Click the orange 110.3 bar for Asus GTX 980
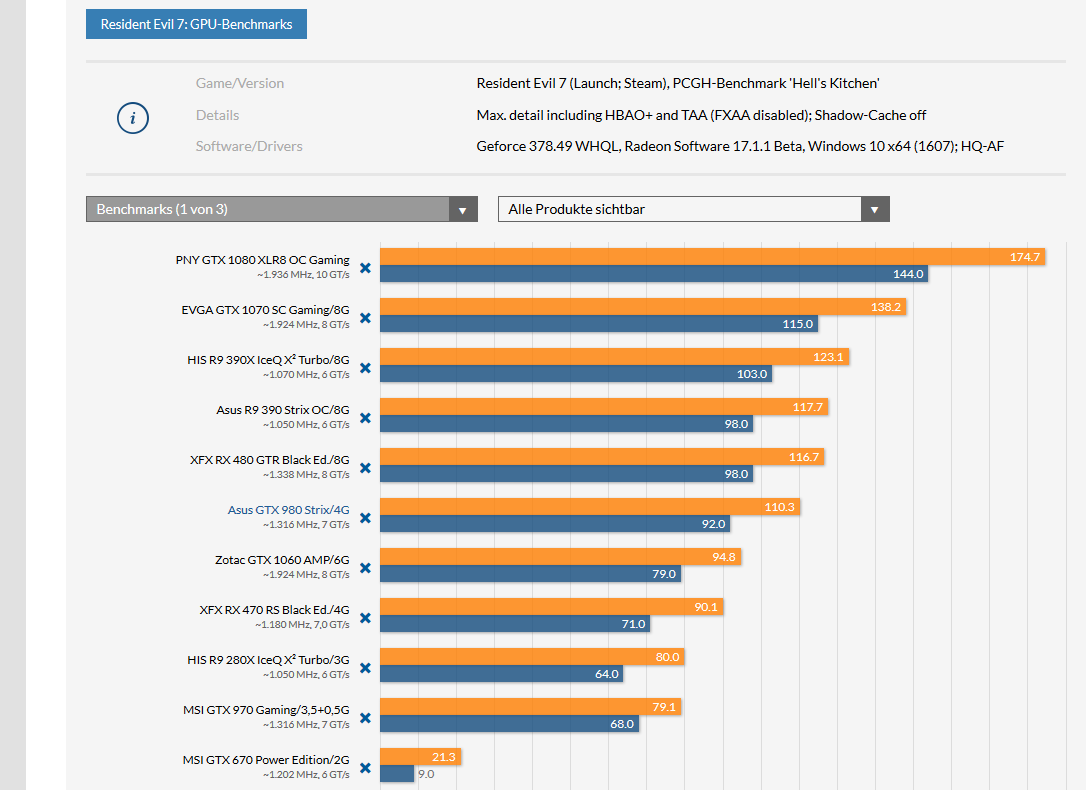Viewport: 1087px width, 790px height. coord(590,507)
